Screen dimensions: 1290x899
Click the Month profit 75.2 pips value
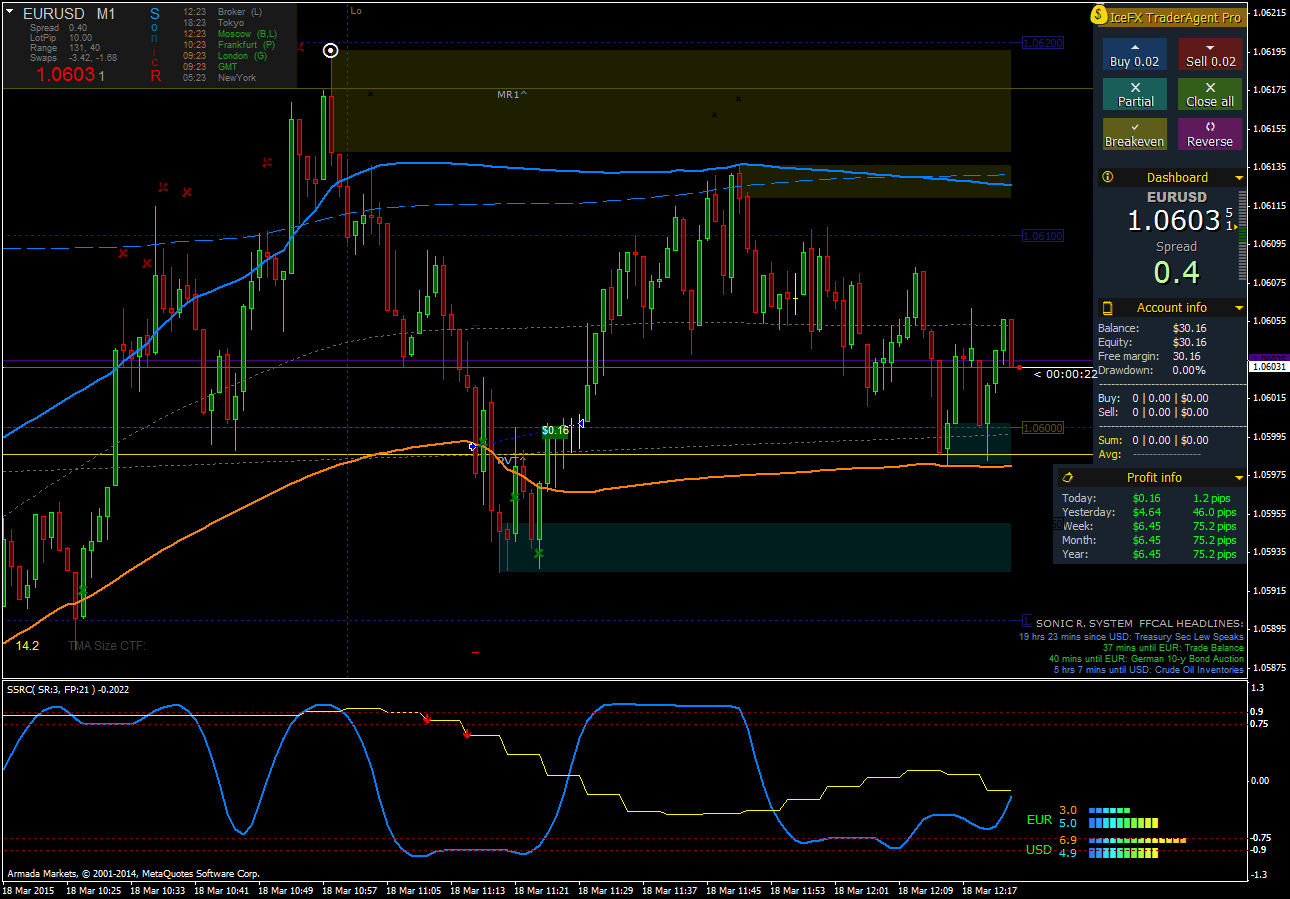coord(1214,540)
